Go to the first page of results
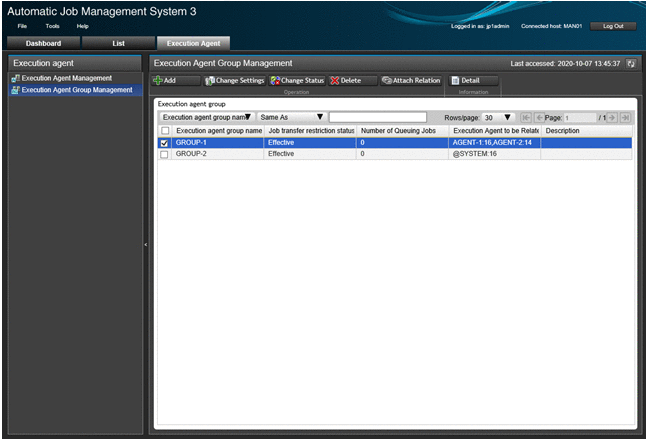The height and width of the screenshot is (440, 647). (x=526, y=118)
